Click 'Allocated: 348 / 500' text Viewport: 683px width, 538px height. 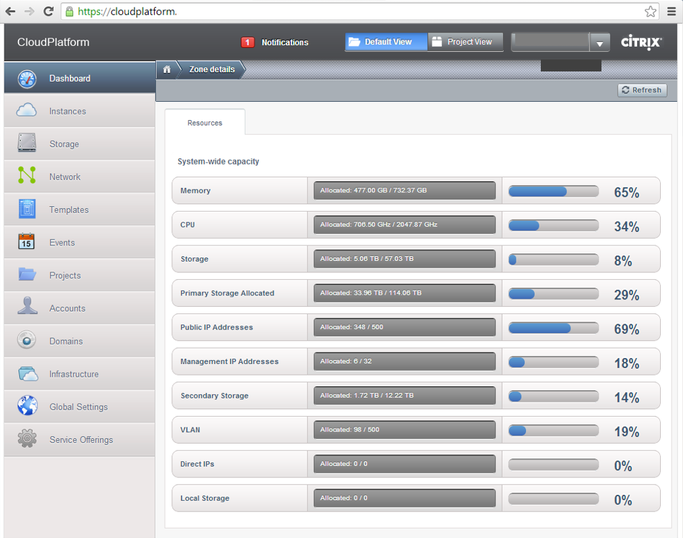point(352,327)
